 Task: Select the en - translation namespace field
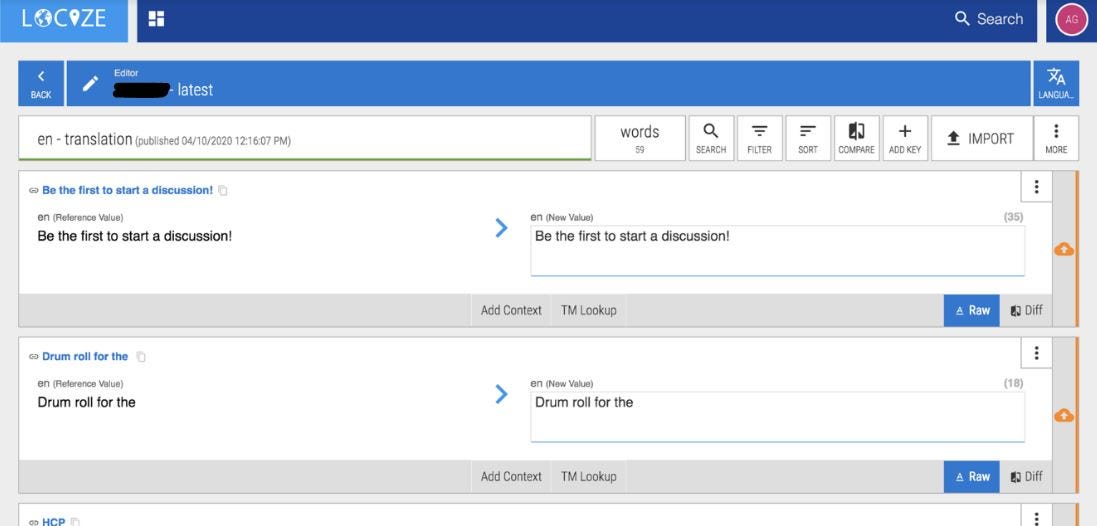(305, 138)
